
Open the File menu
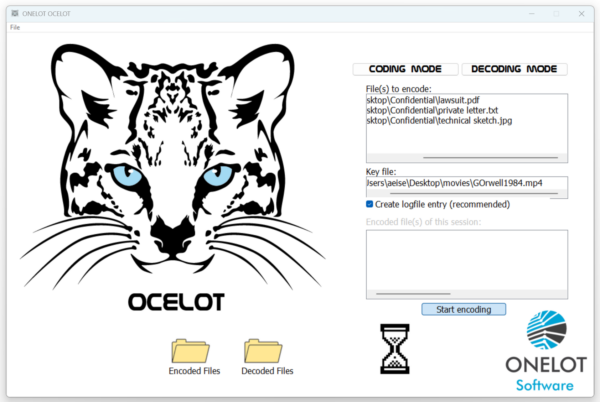pyautogui.click(x=15, y=27)
